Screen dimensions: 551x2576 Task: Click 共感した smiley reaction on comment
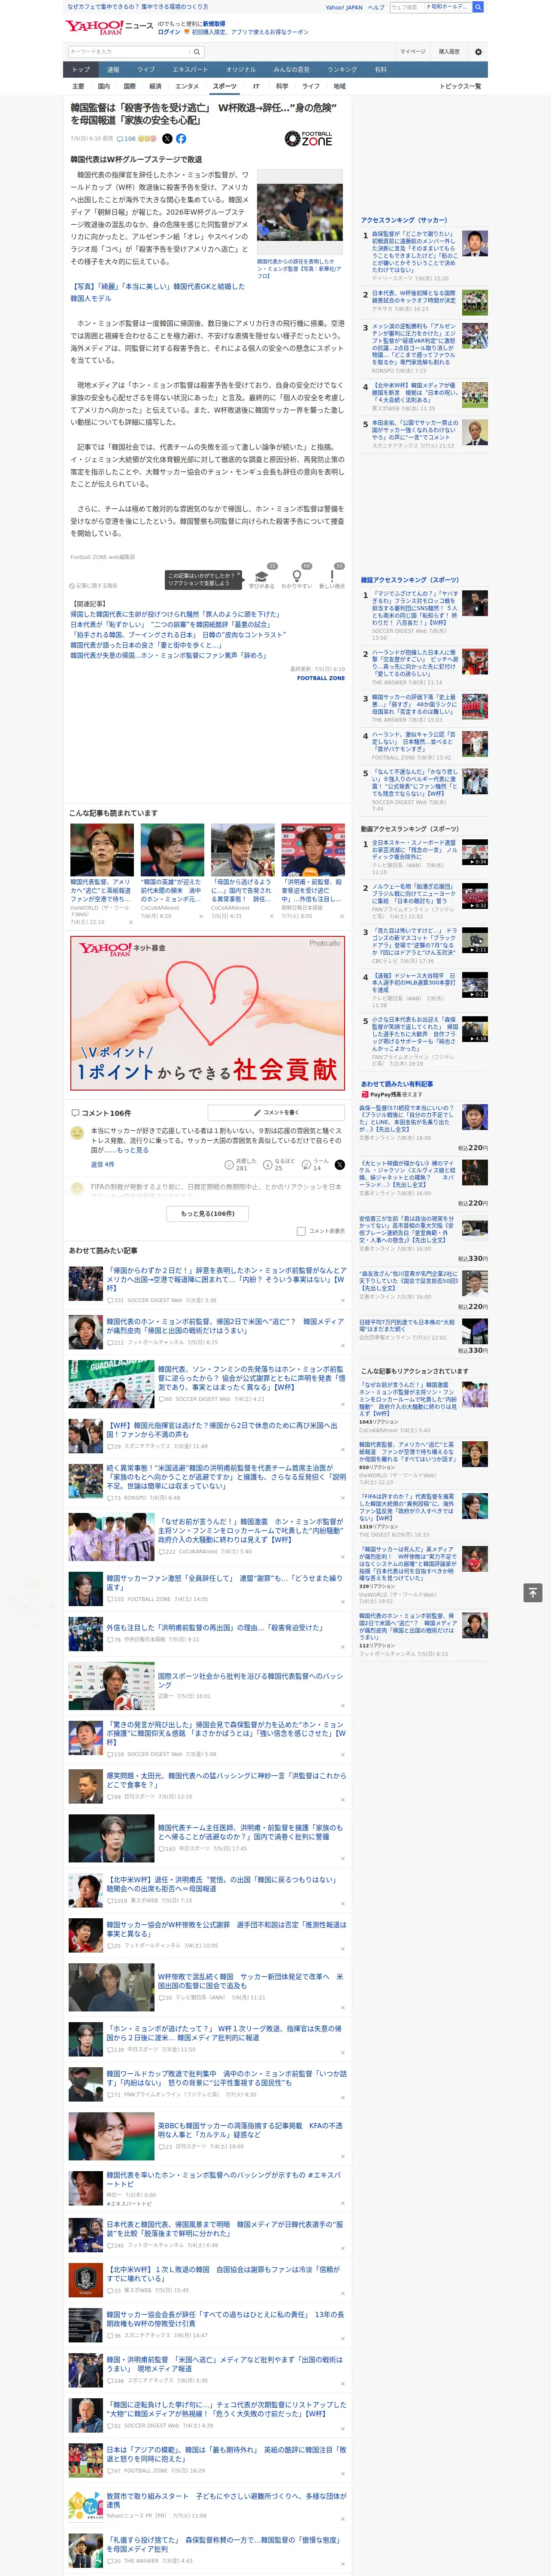pos(241,1165)
